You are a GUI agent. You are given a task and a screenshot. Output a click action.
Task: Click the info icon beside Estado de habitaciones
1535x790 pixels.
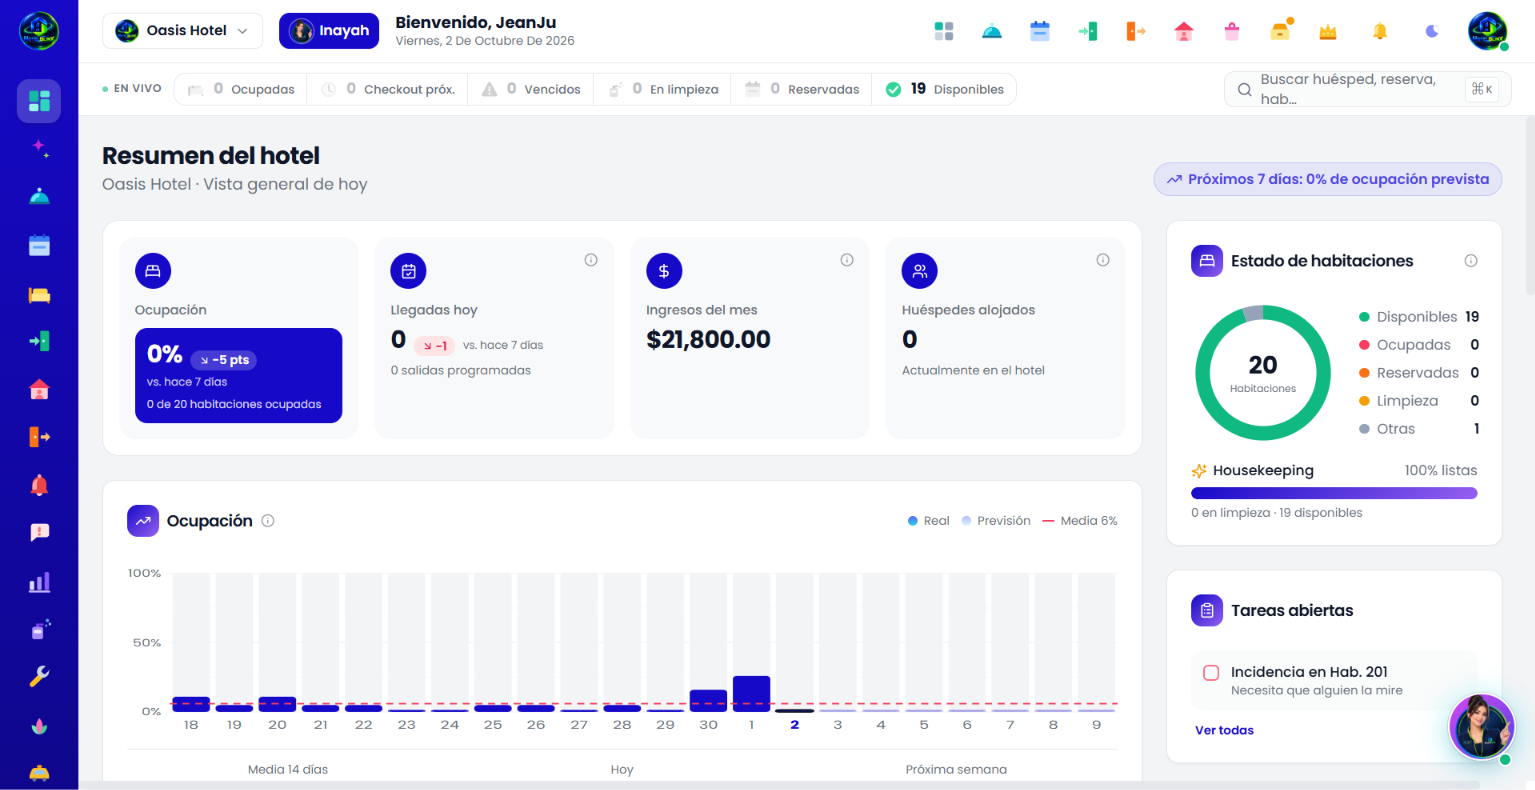tap(1471, 261)
